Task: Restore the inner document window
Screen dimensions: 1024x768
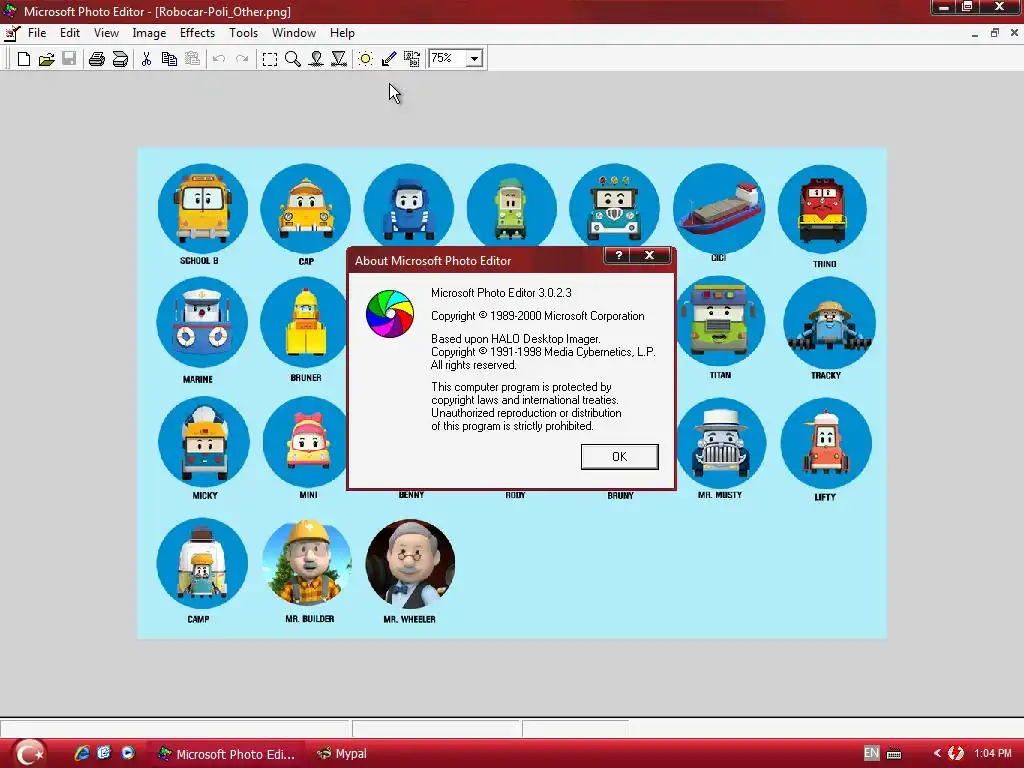Action: [x=995, y=33]
